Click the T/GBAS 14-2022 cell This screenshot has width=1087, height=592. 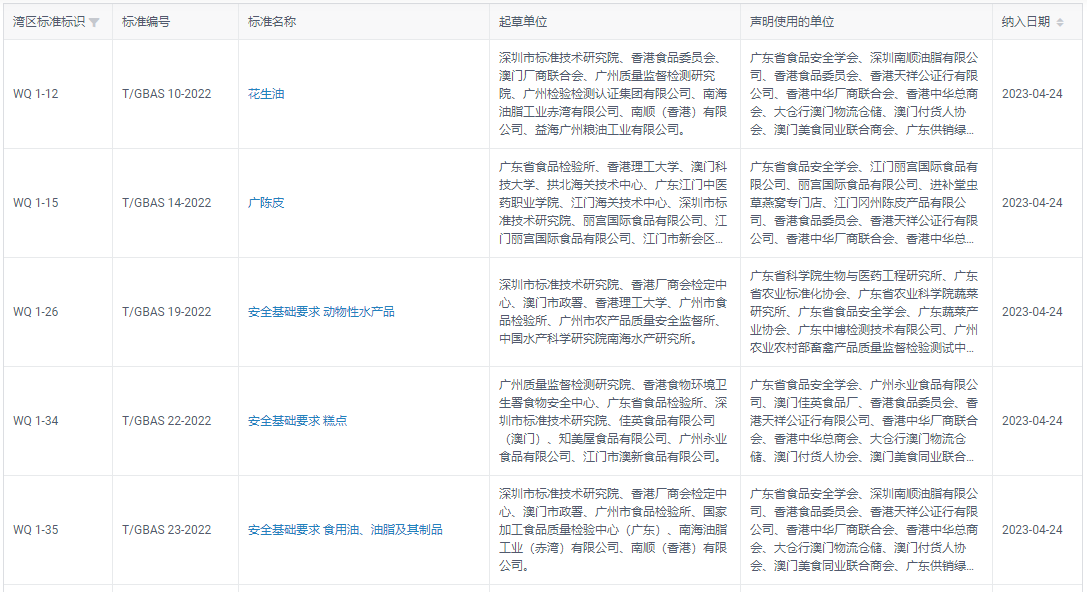pyautogui.click(x=166, y=203)
